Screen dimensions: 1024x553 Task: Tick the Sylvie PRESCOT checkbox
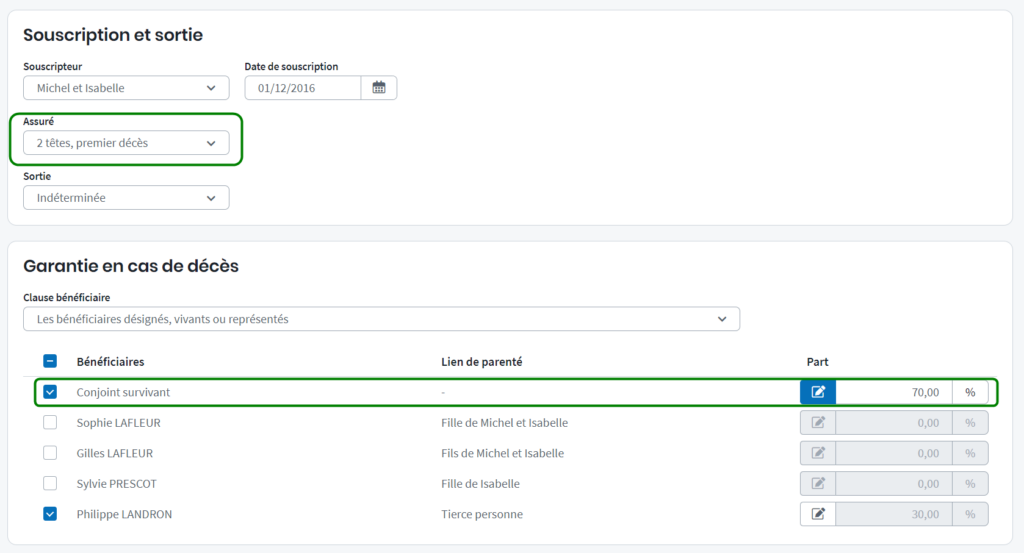coord(50,484)
